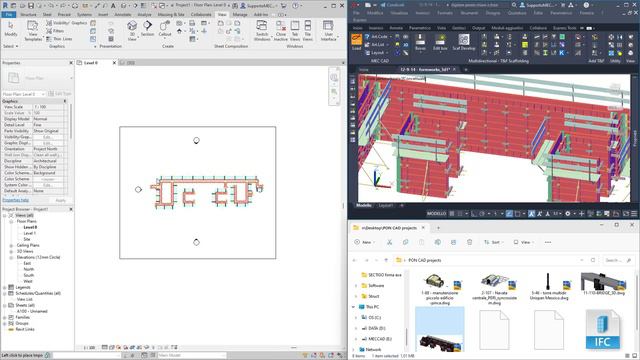The width and height of the screenshot is (640, 360).
Task: Open the Sort dropdown in File Explorer
Action: (x=493, y=242)
